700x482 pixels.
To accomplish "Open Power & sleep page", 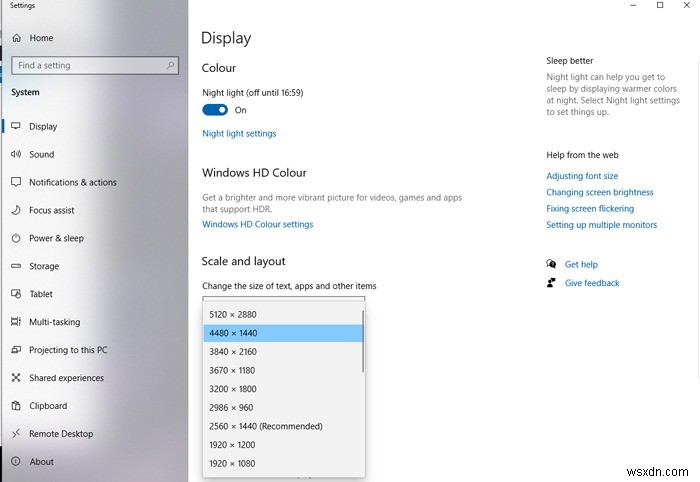I will coord(56,238).
